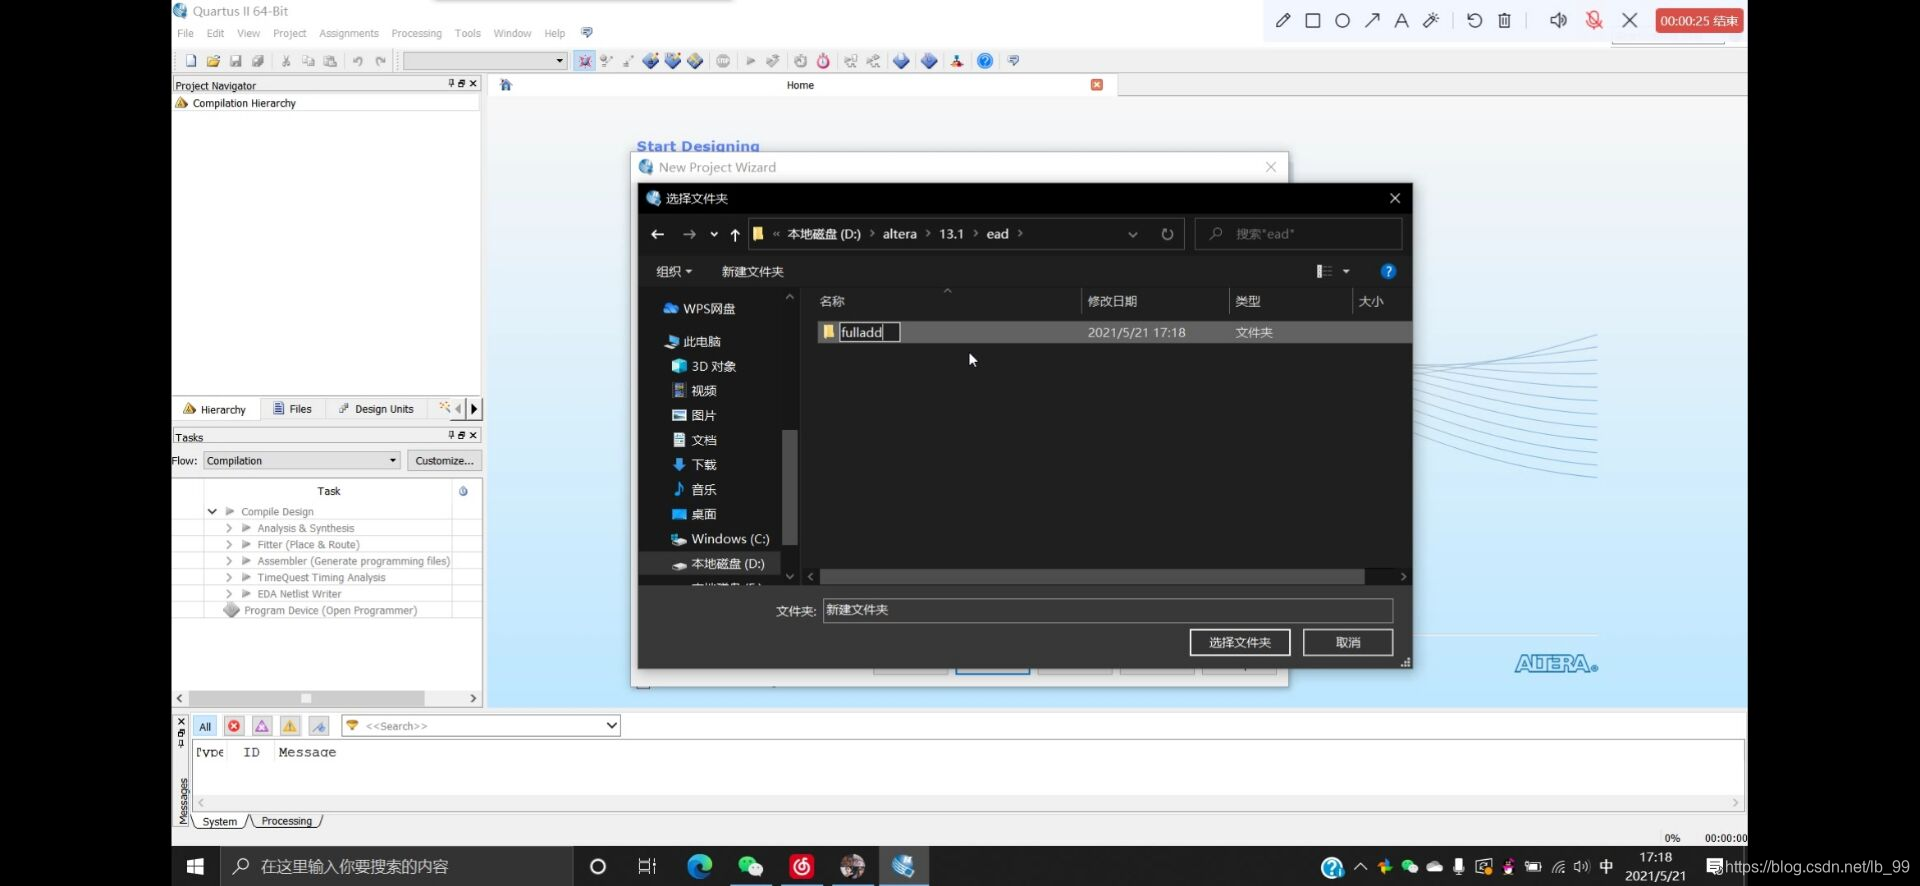Toggle the error messages filter icon
The image size is (1920, 886).
234,726
